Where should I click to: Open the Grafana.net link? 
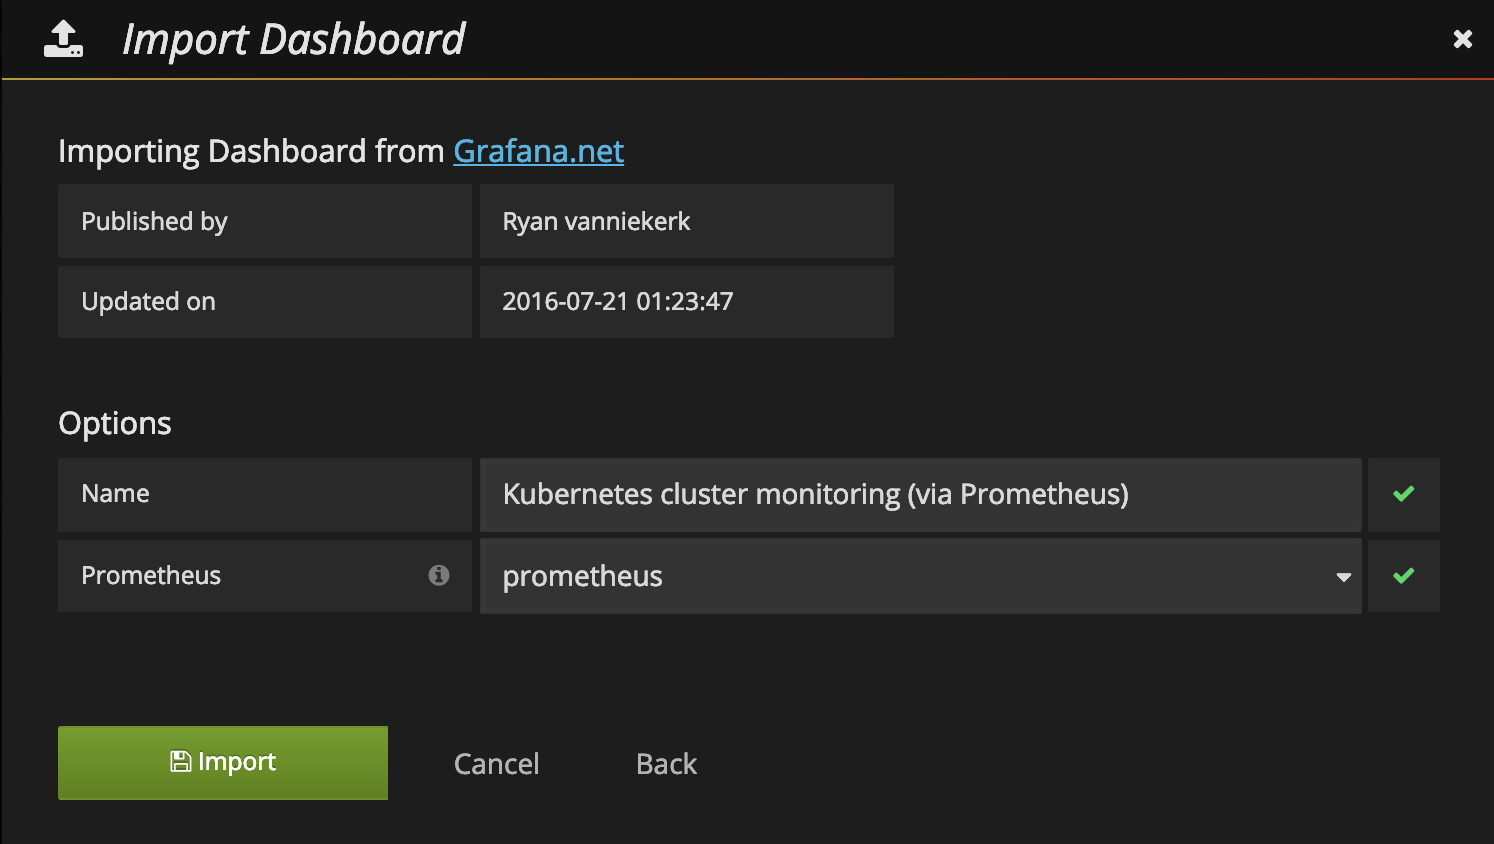[x=538, y=151]
